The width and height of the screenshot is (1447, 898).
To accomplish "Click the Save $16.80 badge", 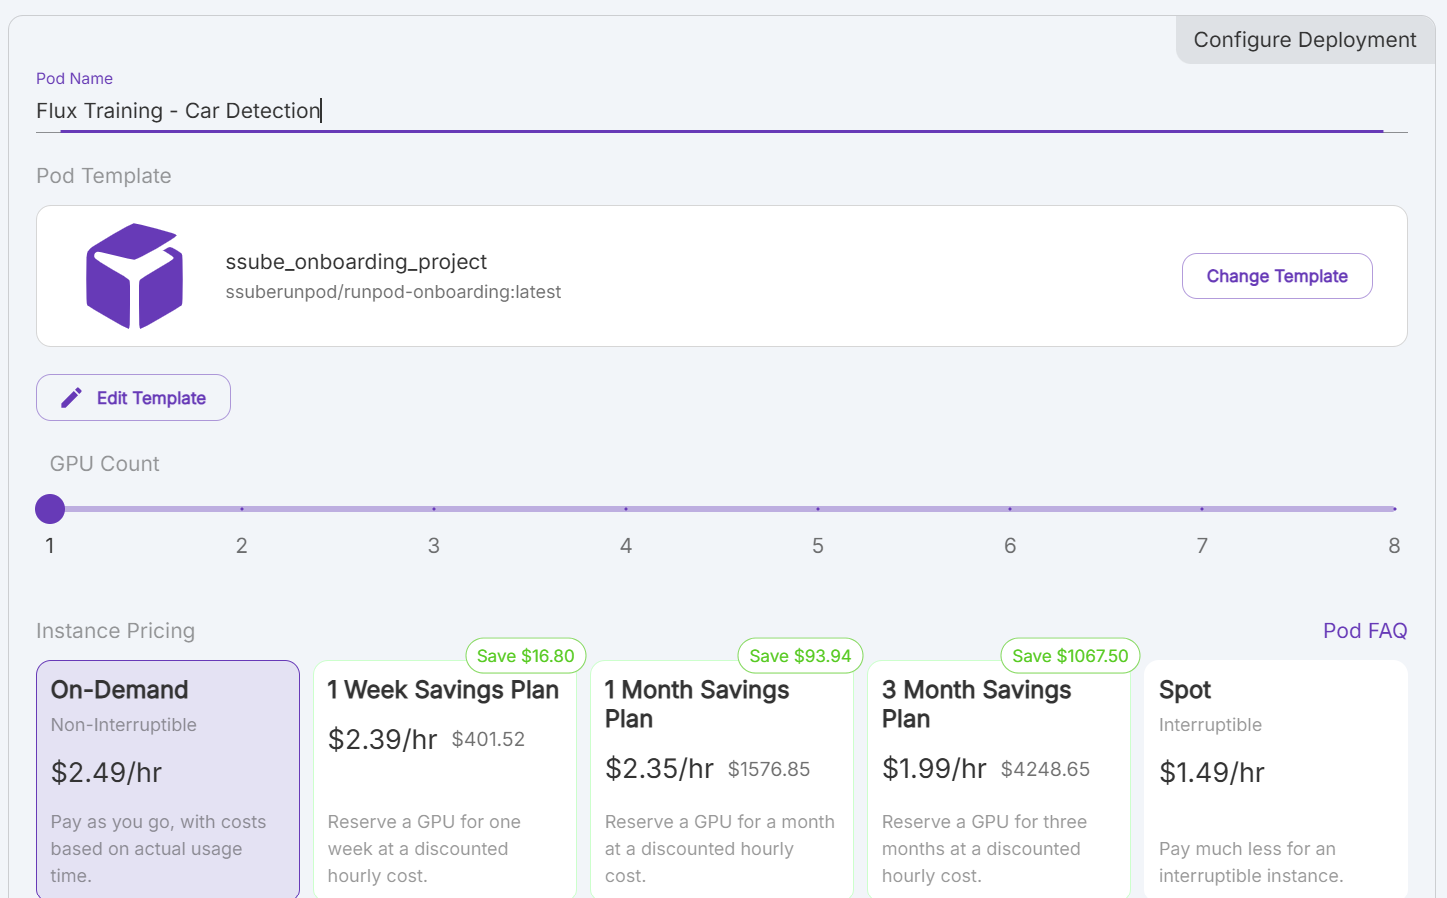I will pos(525,656).
